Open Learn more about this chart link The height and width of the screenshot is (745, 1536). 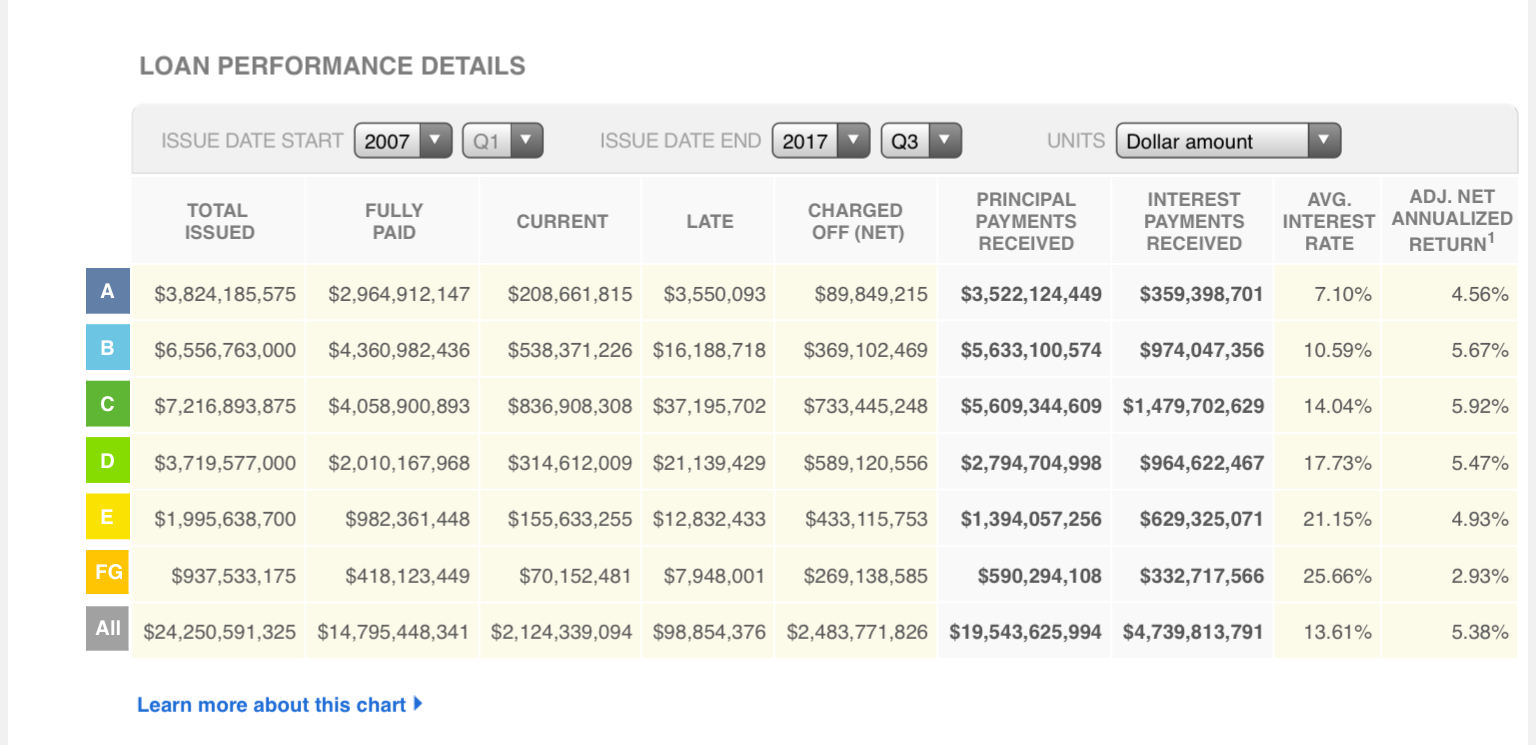(271, 705)
